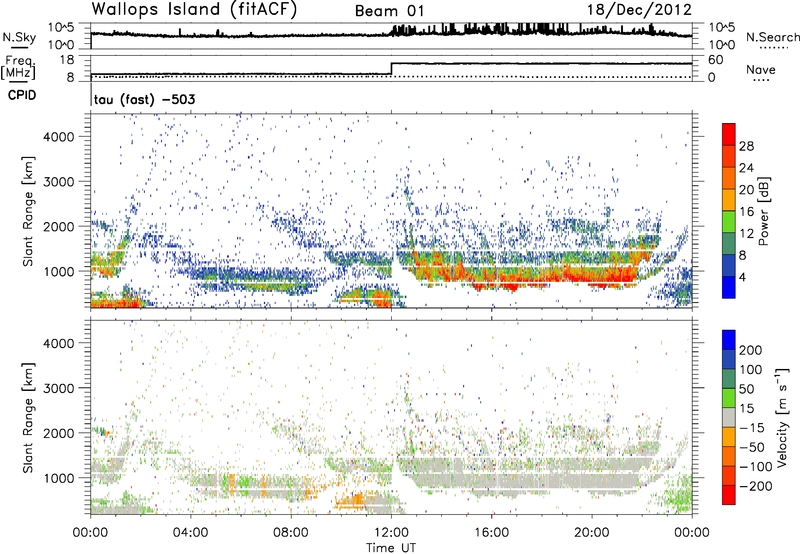Select the 'Nave' legend label
This screenshot has height=554, width=800.
(760, 70)
